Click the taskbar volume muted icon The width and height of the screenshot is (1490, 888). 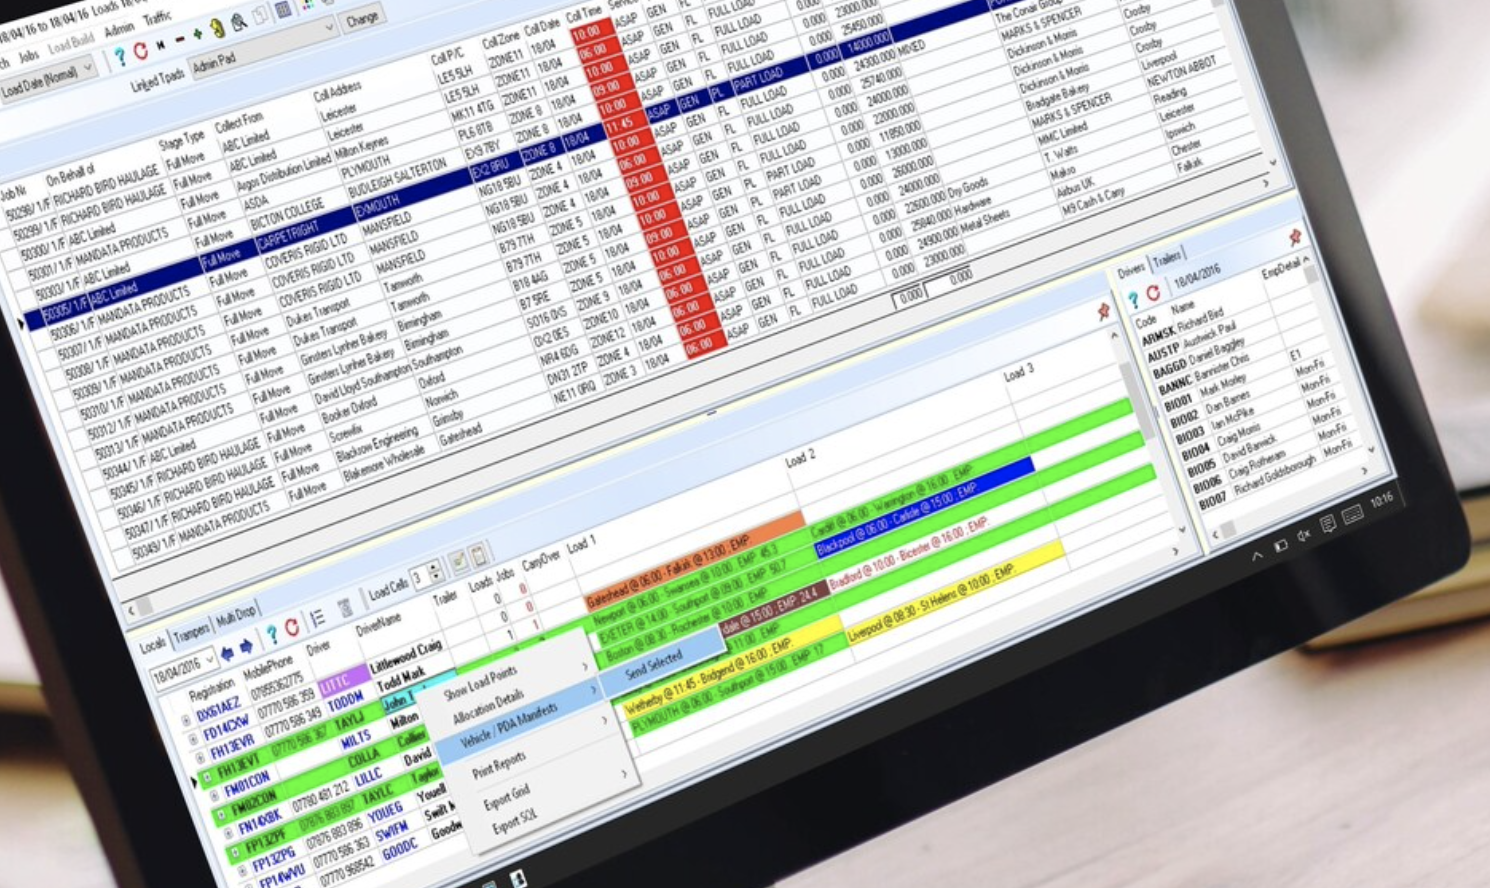(x=1303, y=536)
